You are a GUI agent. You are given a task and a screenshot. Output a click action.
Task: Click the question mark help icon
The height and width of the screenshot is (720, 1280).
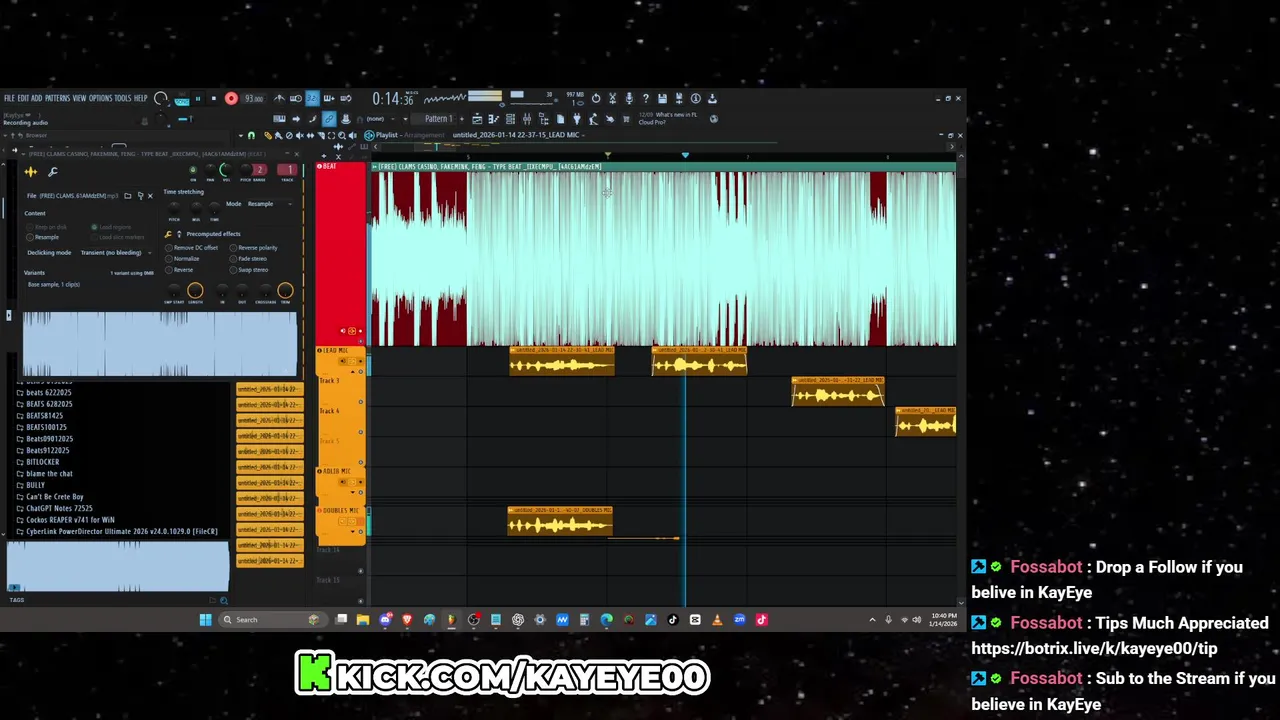click(646, 98)
